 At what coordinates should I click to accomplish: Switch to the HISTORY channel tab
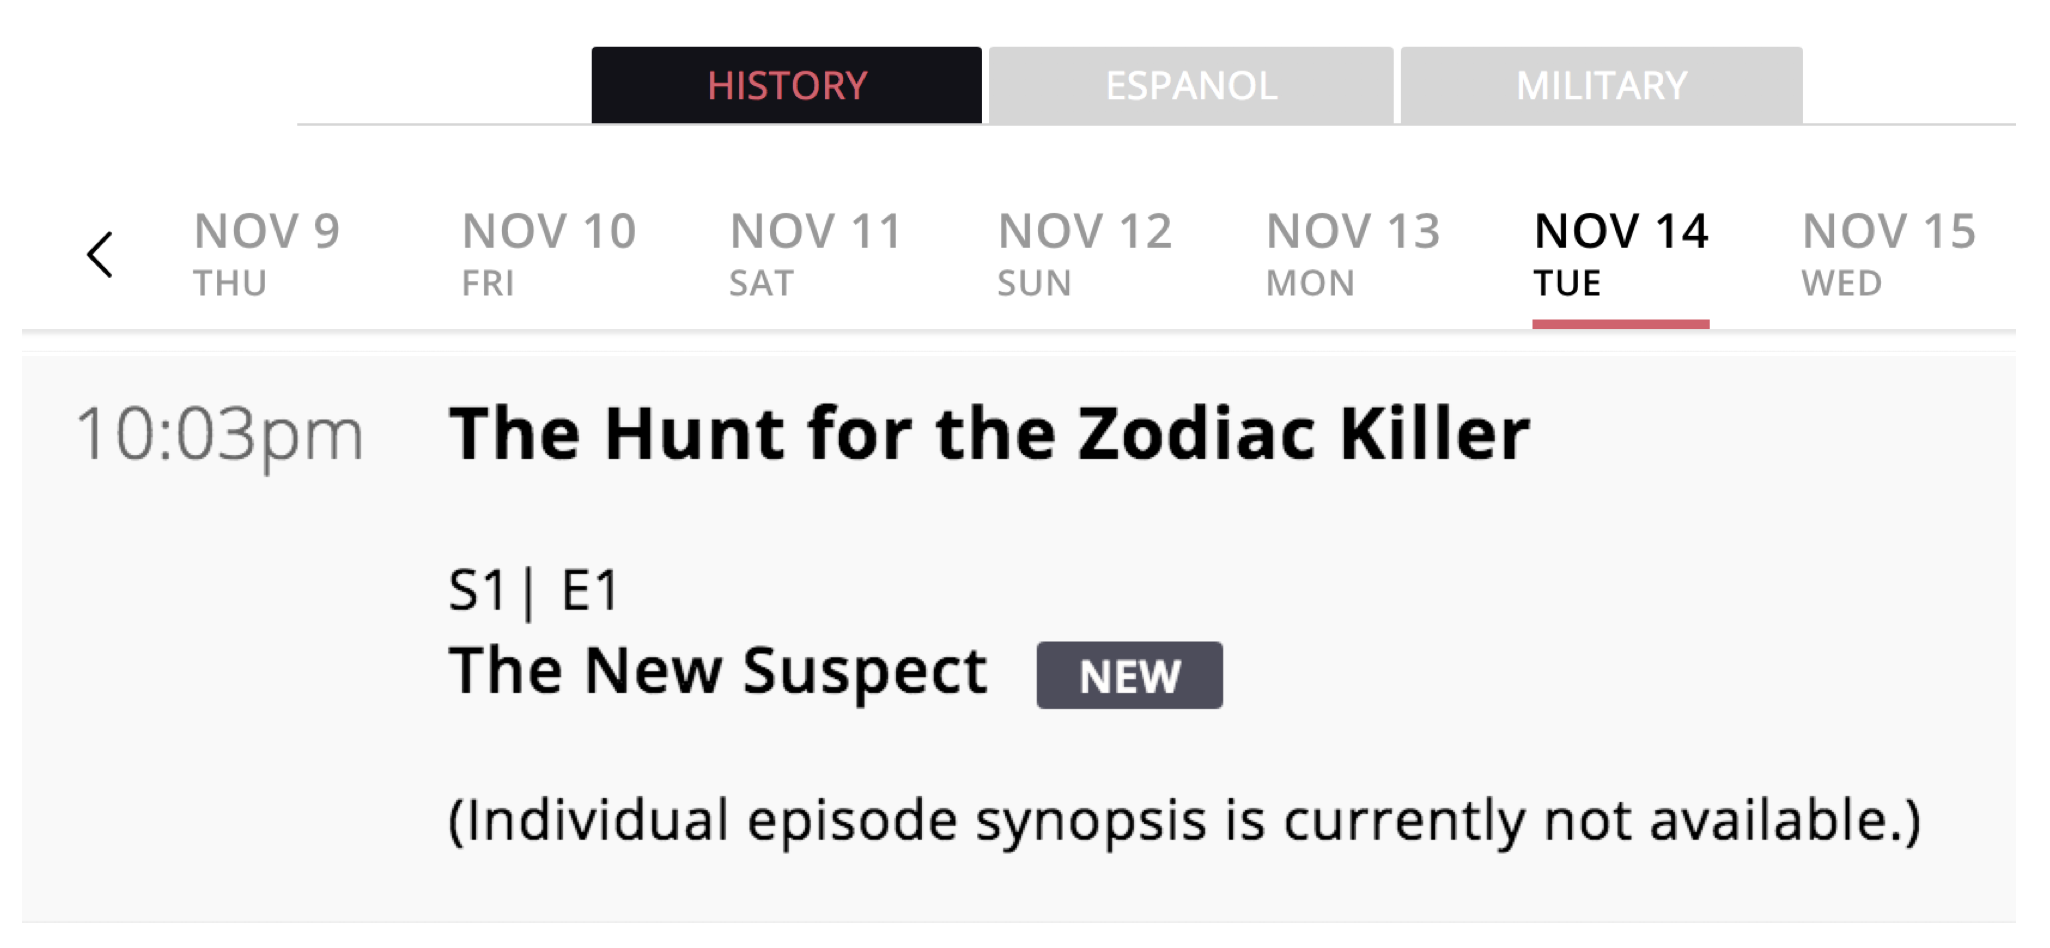tap(786, 85)
